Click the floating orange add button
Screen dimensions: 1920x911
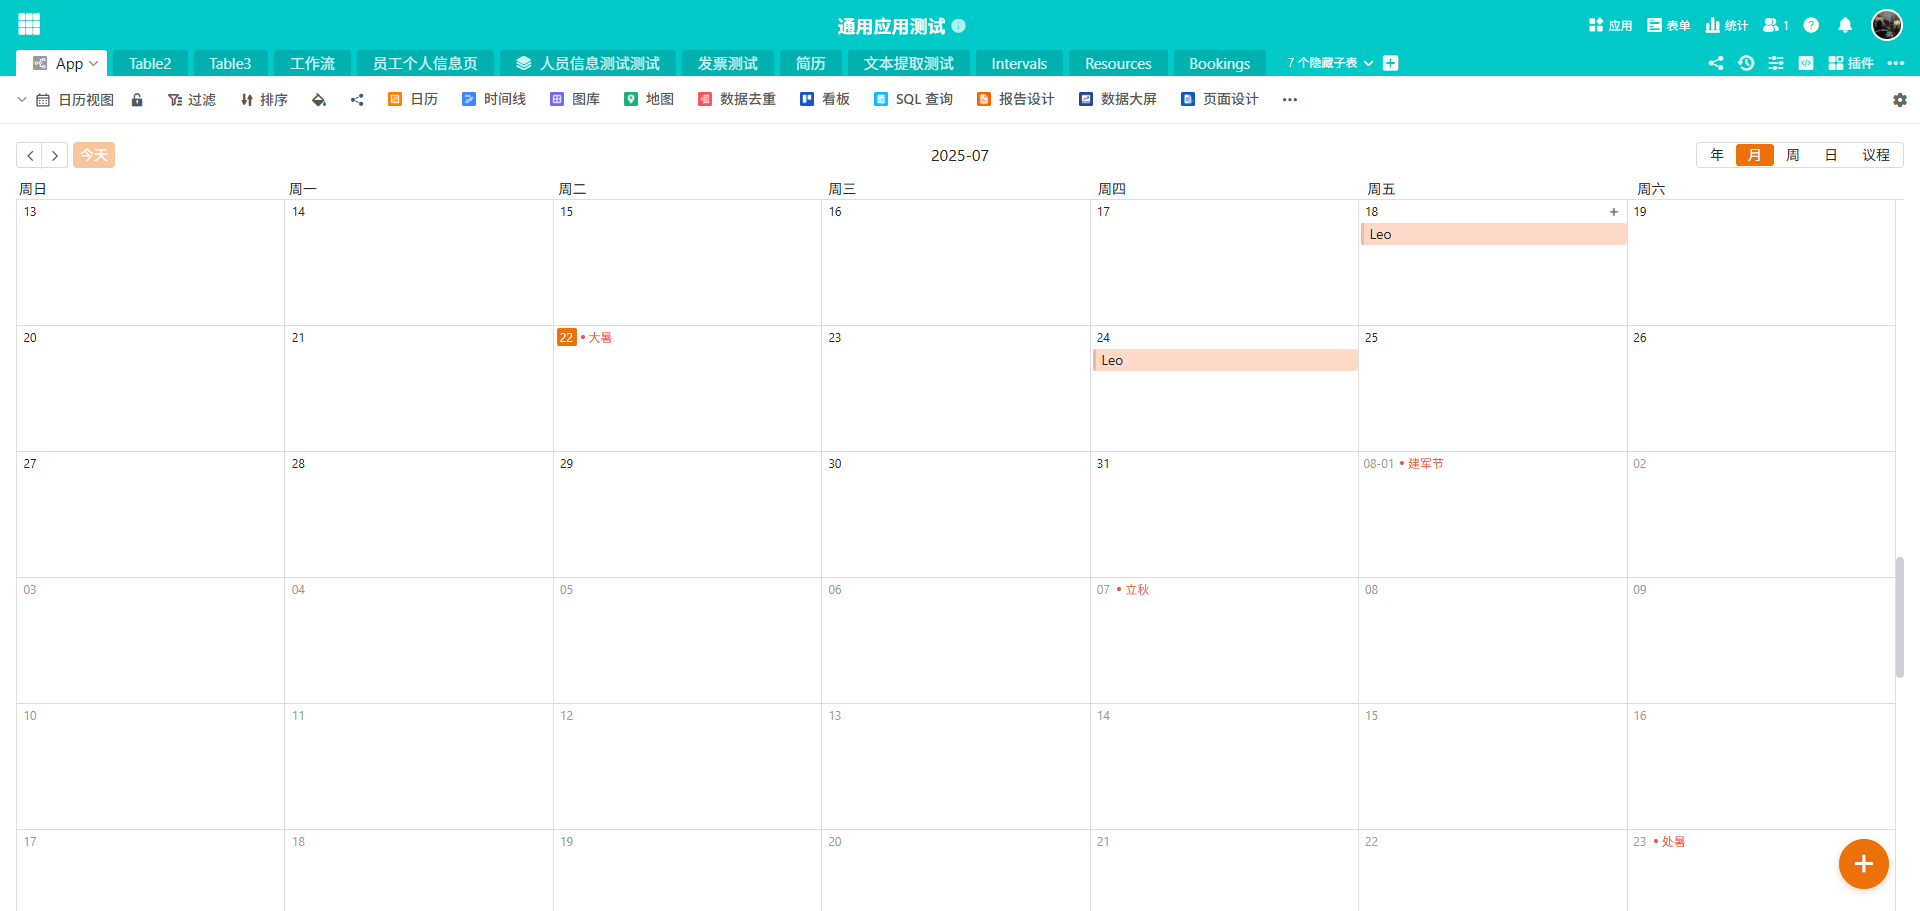pyautogui.click(x=1863, y=864)
